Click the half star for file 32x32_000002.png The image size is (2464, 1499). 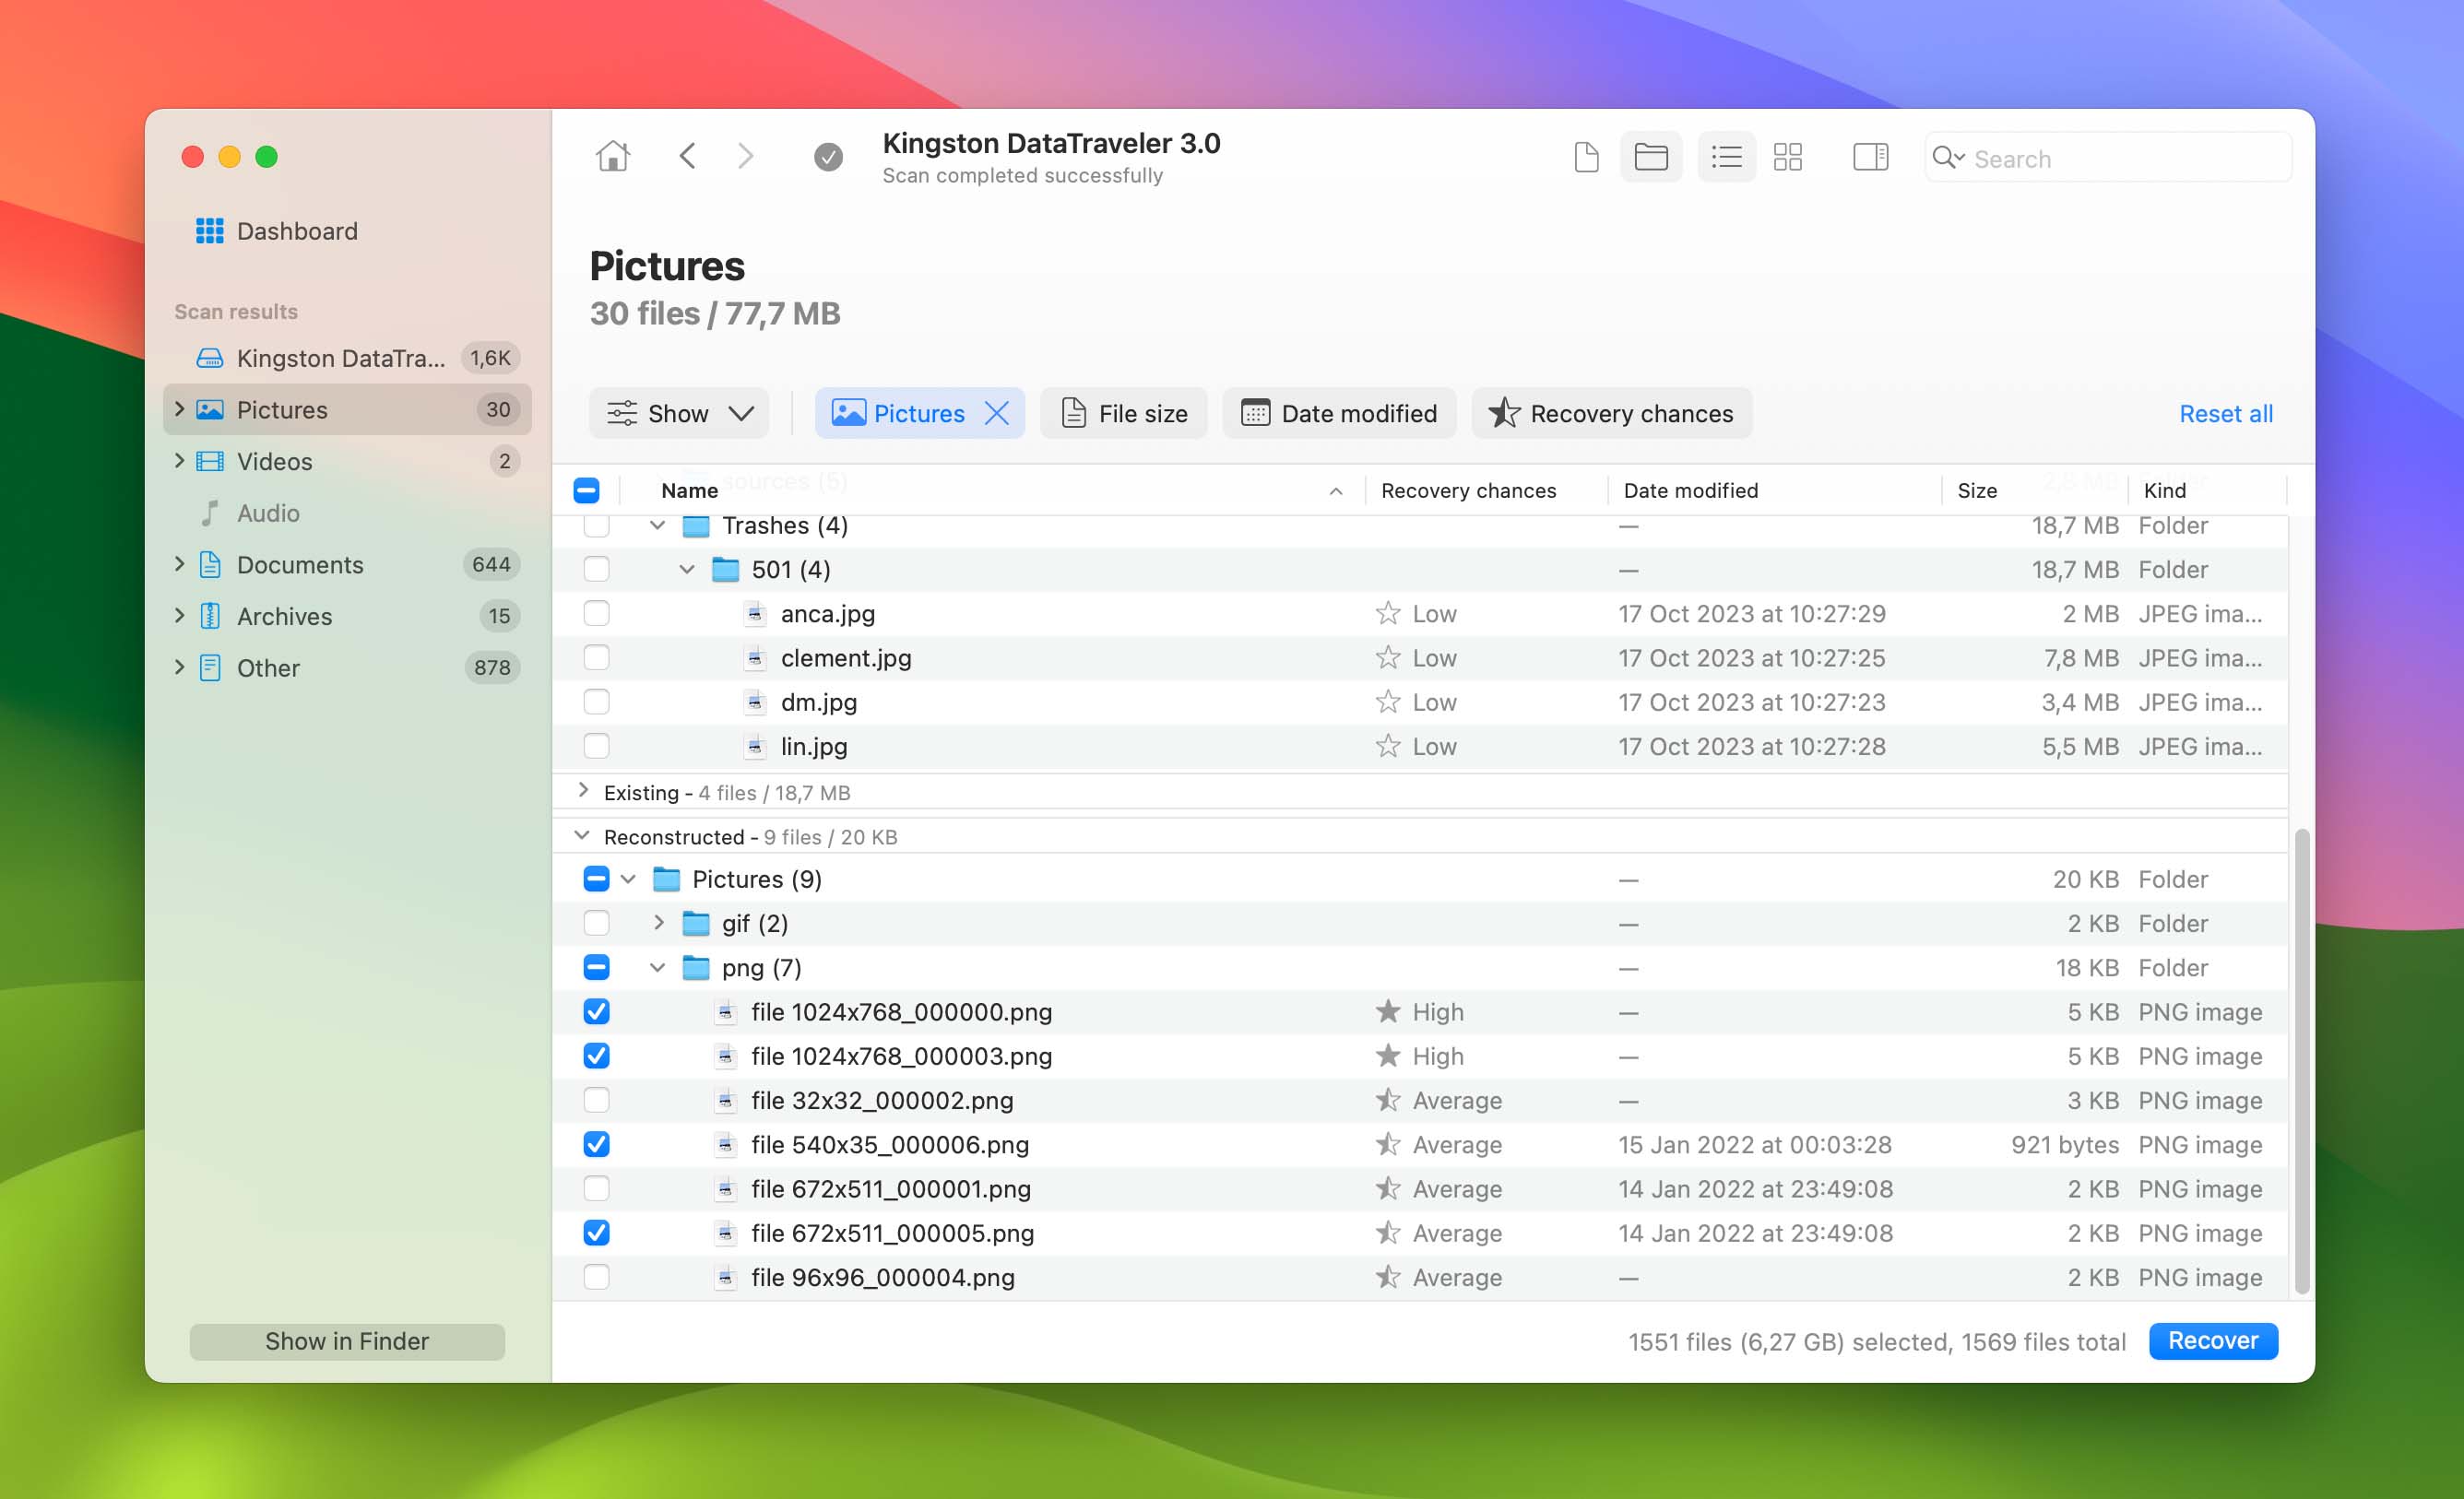1387,1100
